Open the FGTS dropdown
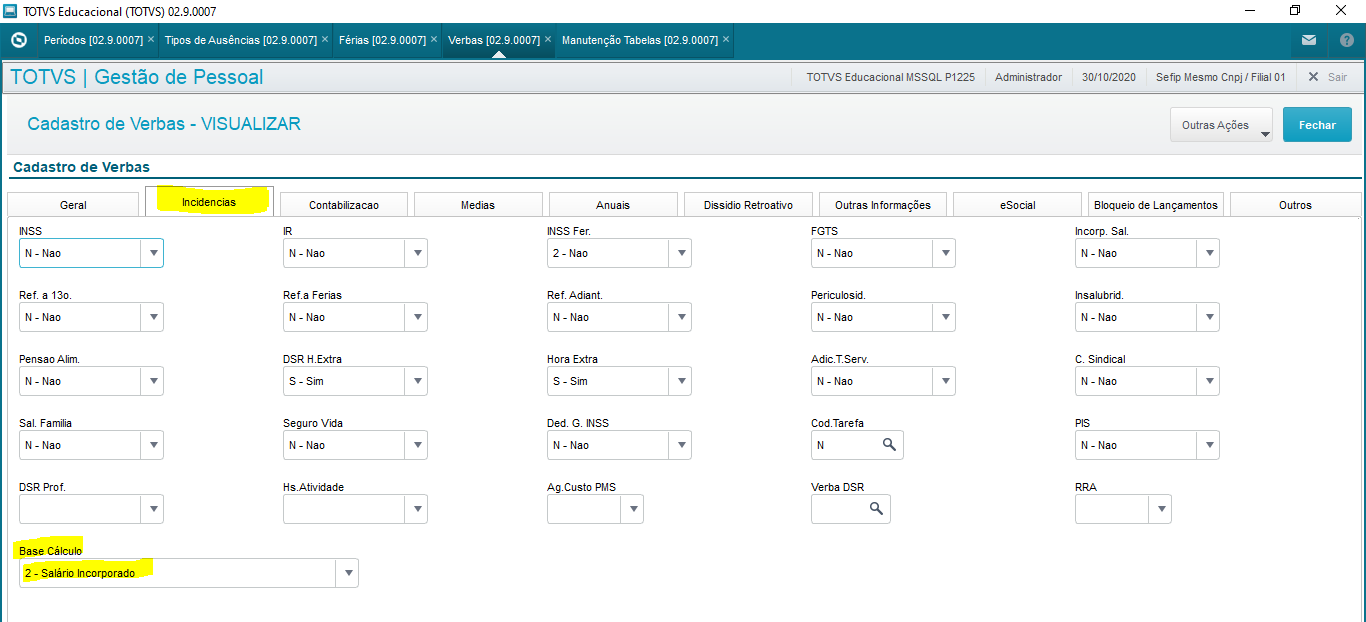This screenshot has width=1366, height=622. (x=945, y=253)
